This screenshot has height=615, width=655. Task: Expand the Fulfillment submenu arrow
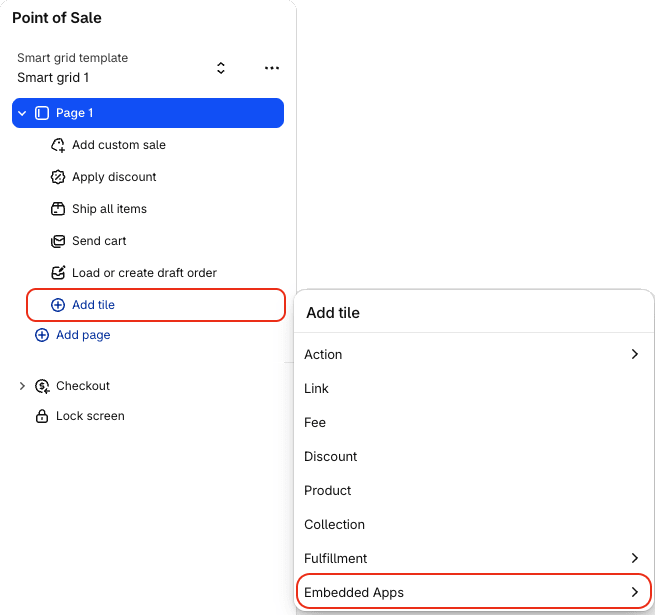[635, 558]
